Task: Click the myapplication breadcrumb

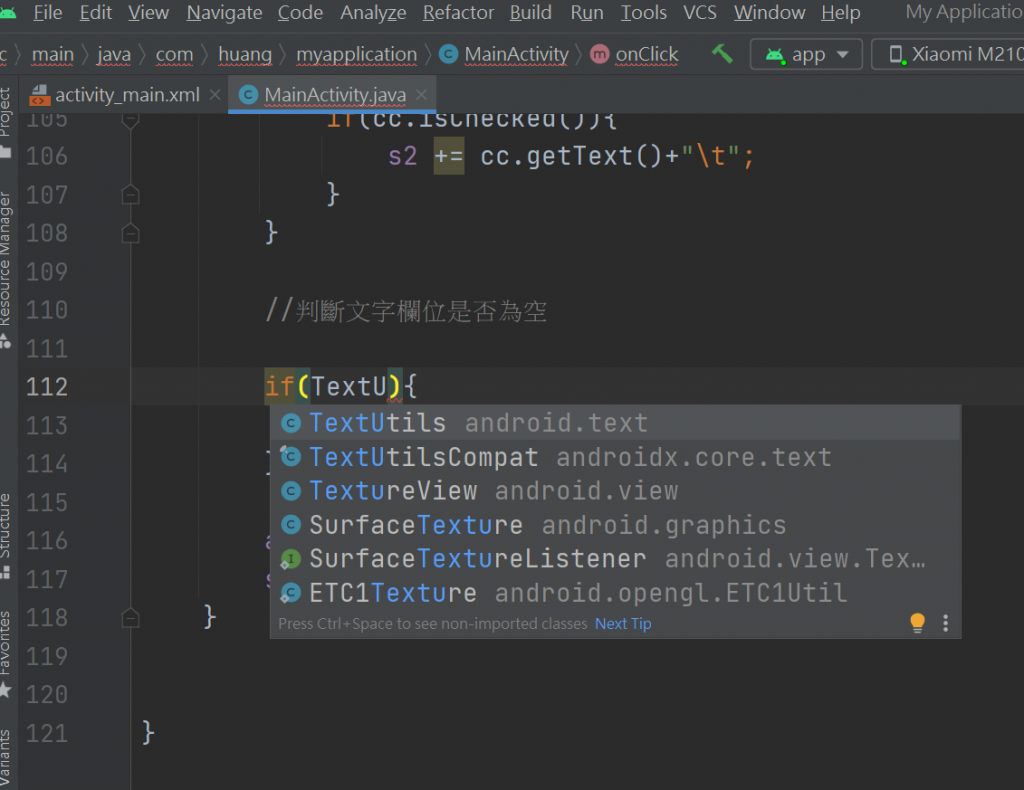Action: coord(357,54)
